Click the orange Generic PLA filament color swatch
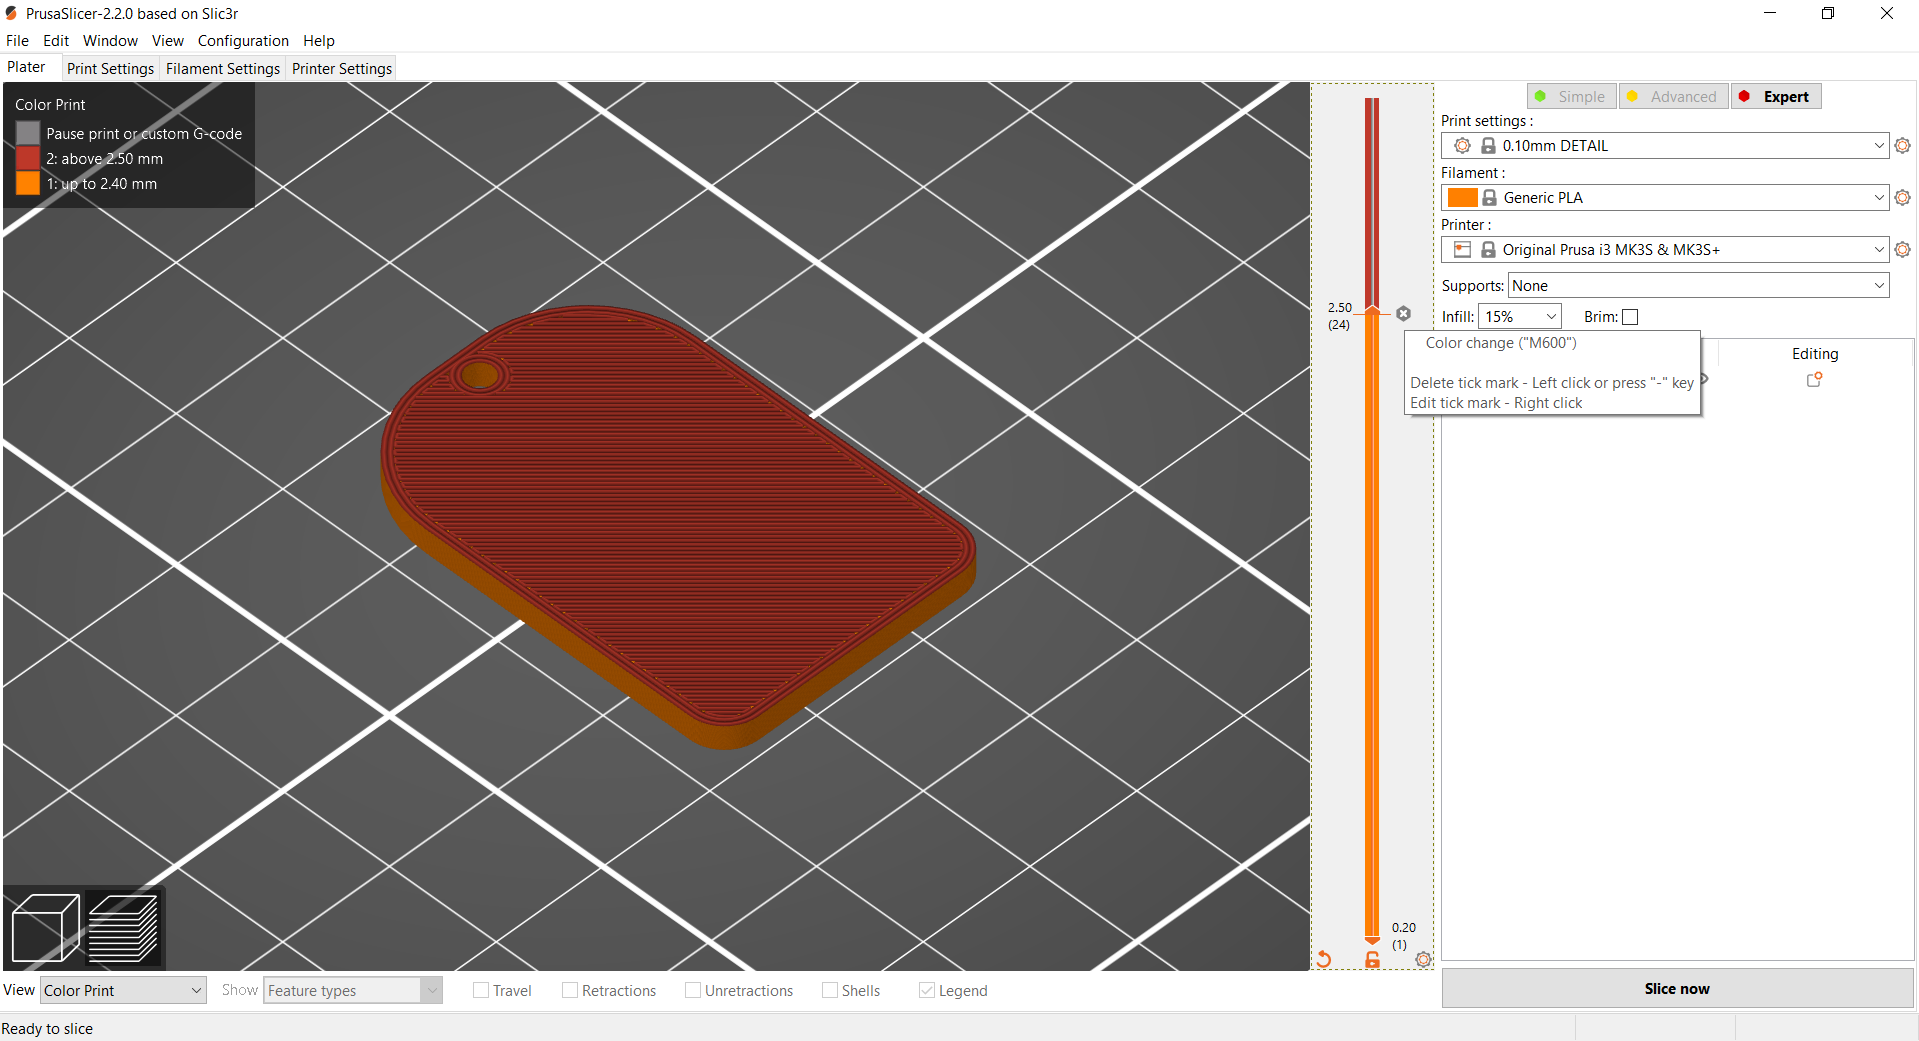This screenshot has height=1041, width=1919. point(1463,198)
